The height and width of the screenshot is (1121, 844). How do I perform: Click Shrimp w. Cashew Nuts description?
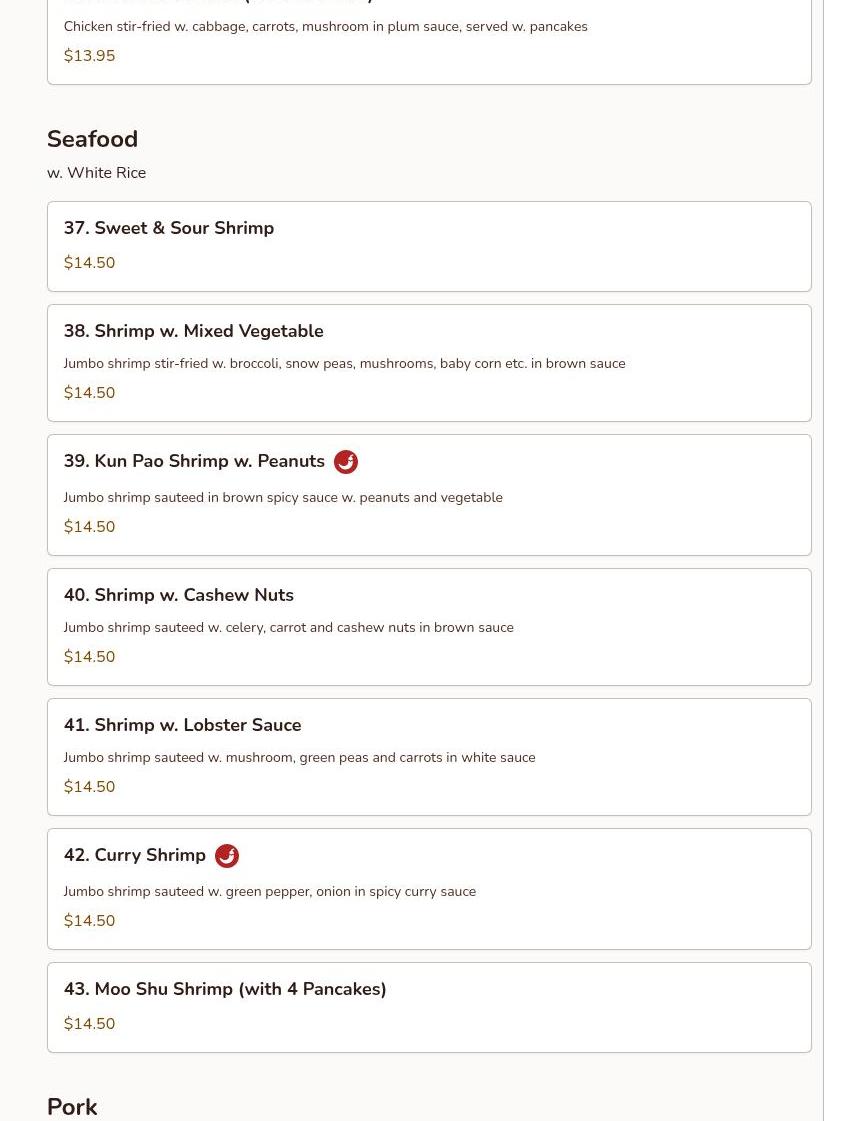click(x=288, y=628)
